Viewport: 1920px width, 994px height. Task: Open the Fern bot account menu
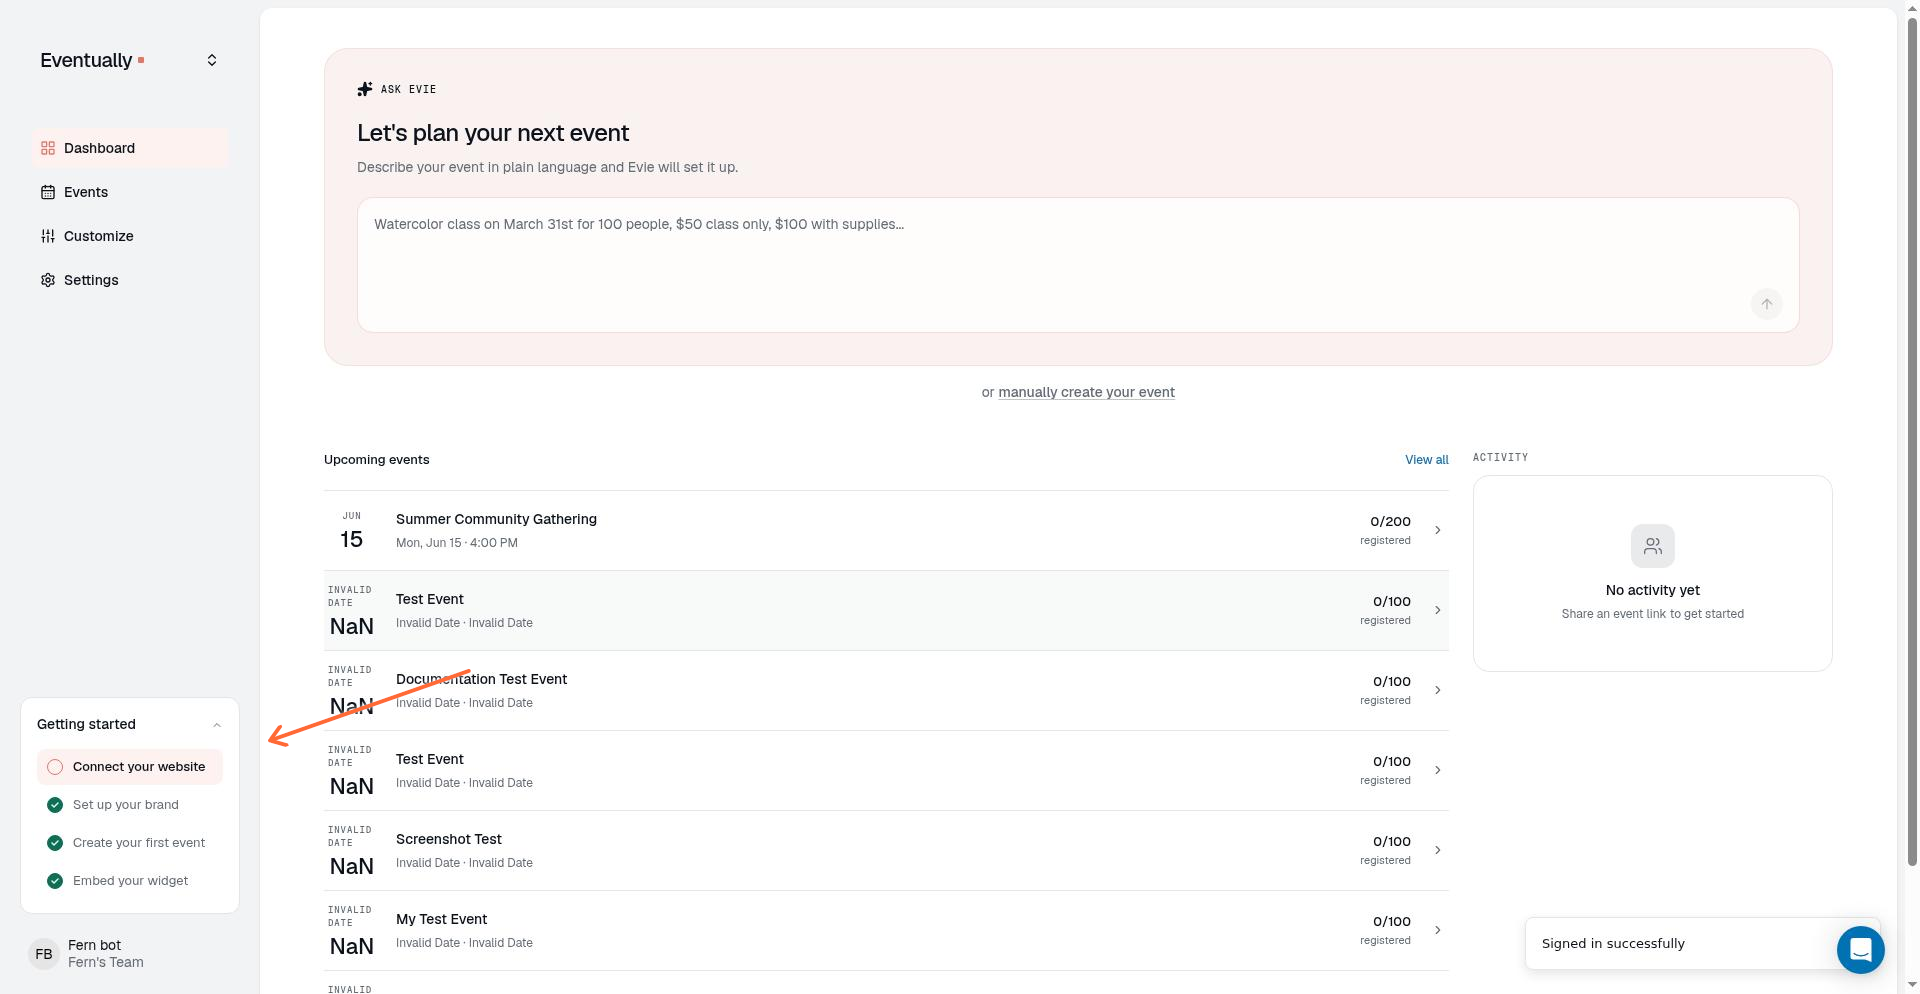coord(130,954)
